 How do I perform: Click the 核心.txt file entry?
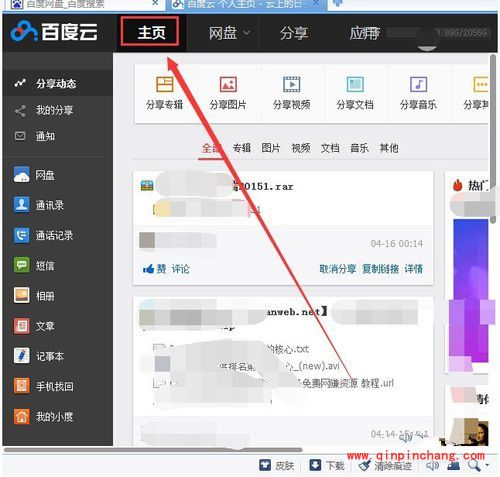pos(287,349)
